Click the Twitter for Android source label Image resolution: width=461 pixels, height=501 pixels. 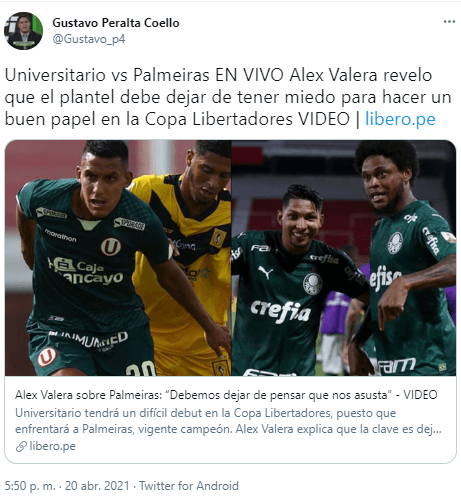(x=189, y=486)
